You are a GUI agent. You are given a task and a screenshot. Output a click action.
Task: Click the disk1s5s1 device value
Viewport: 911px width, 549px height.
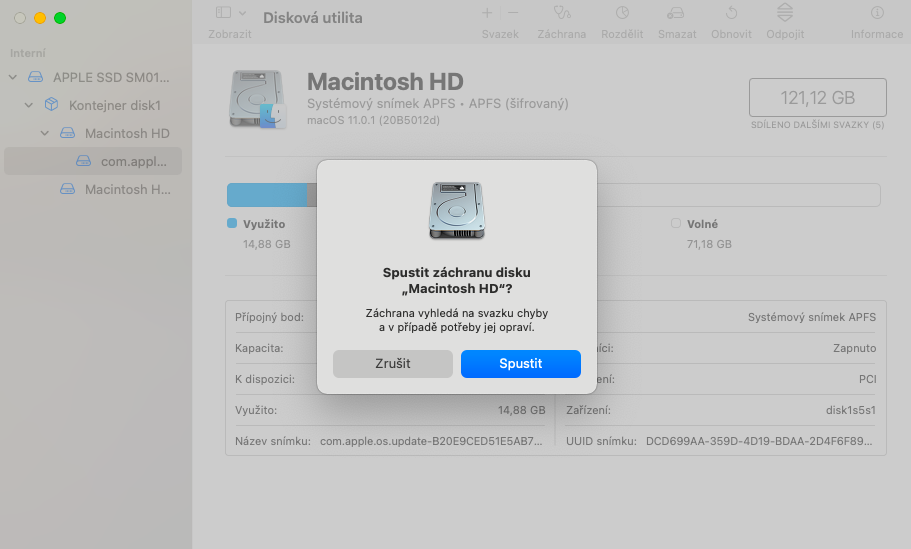[x=851, y=410]
